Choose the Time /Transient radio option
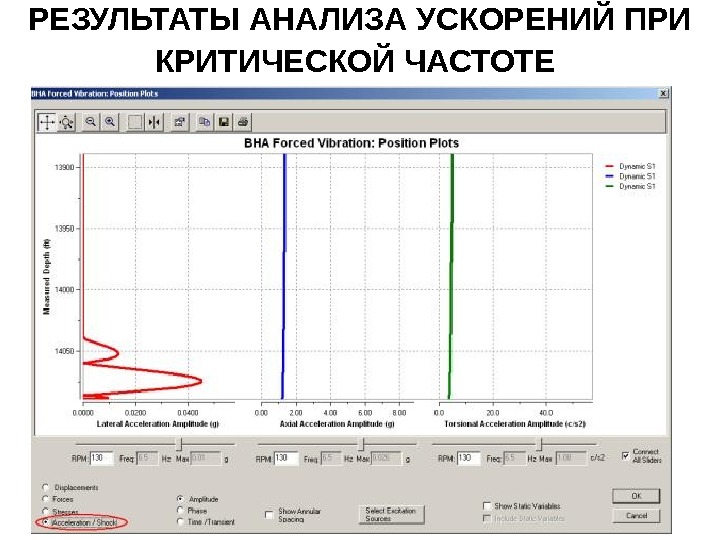This screenshot has height=540, width=720. (x=180, y=522)
